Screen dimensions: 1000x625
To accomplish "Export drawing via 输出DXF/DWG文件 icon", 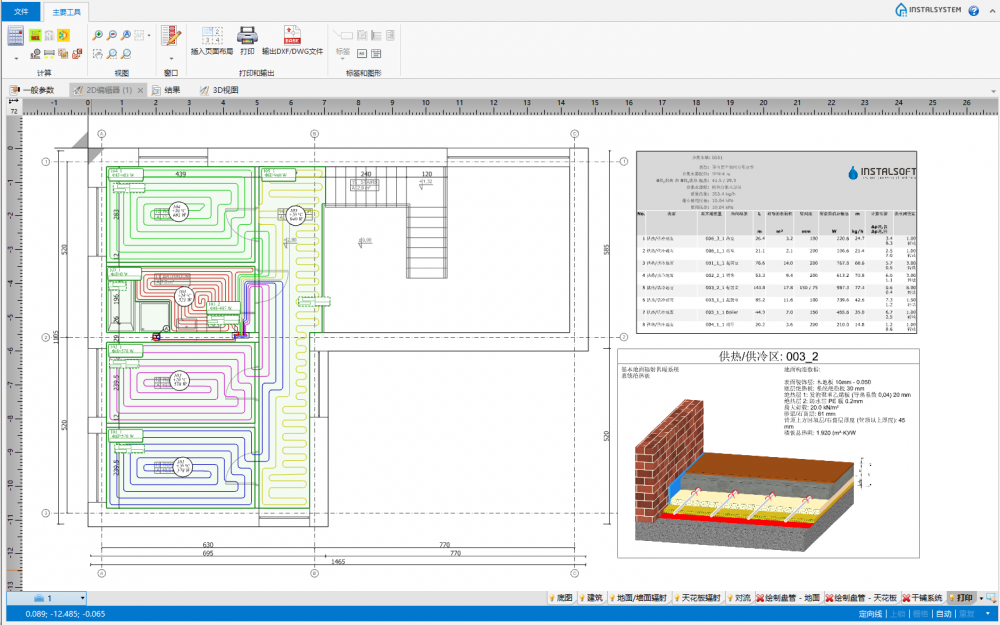I will coord(292,36).
